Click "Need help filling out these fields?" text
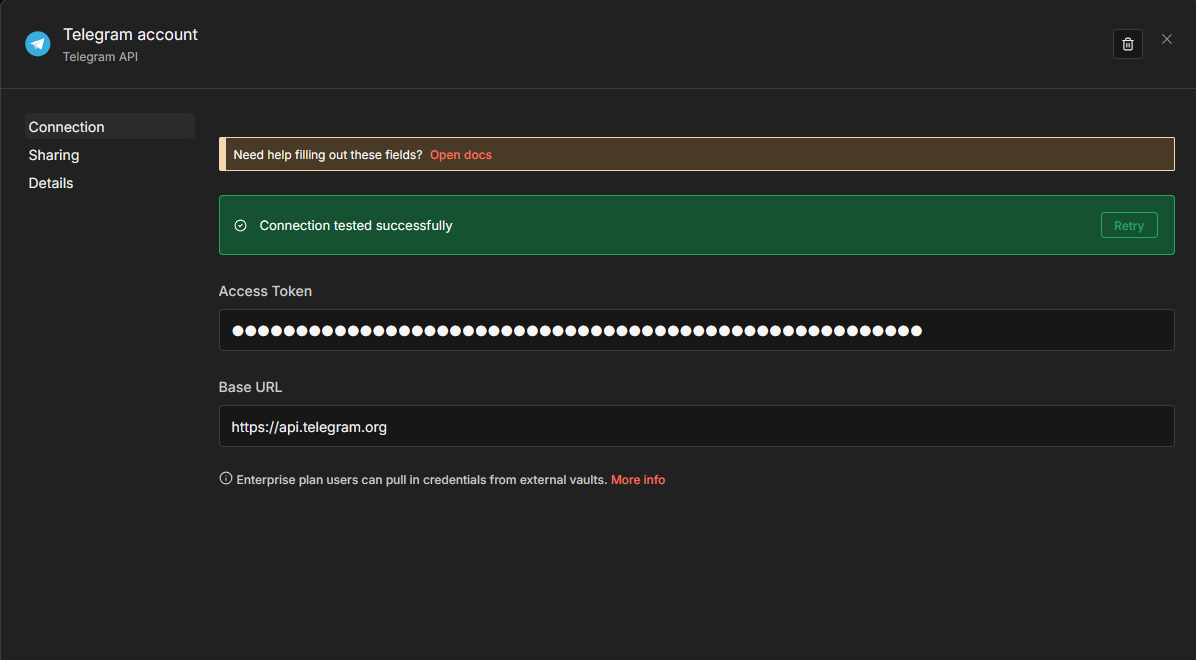This screenshot has width=1196, height=660. (327, 155)
